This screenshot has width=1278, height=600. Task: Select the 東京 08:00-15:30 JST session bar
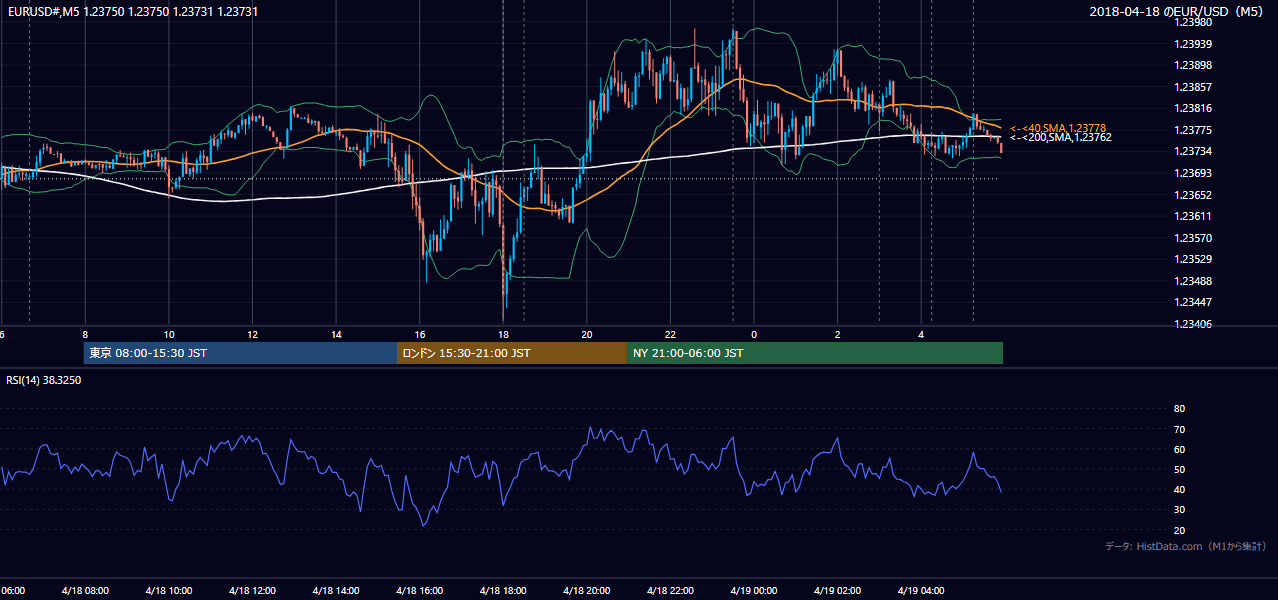(x=240, y=353)
